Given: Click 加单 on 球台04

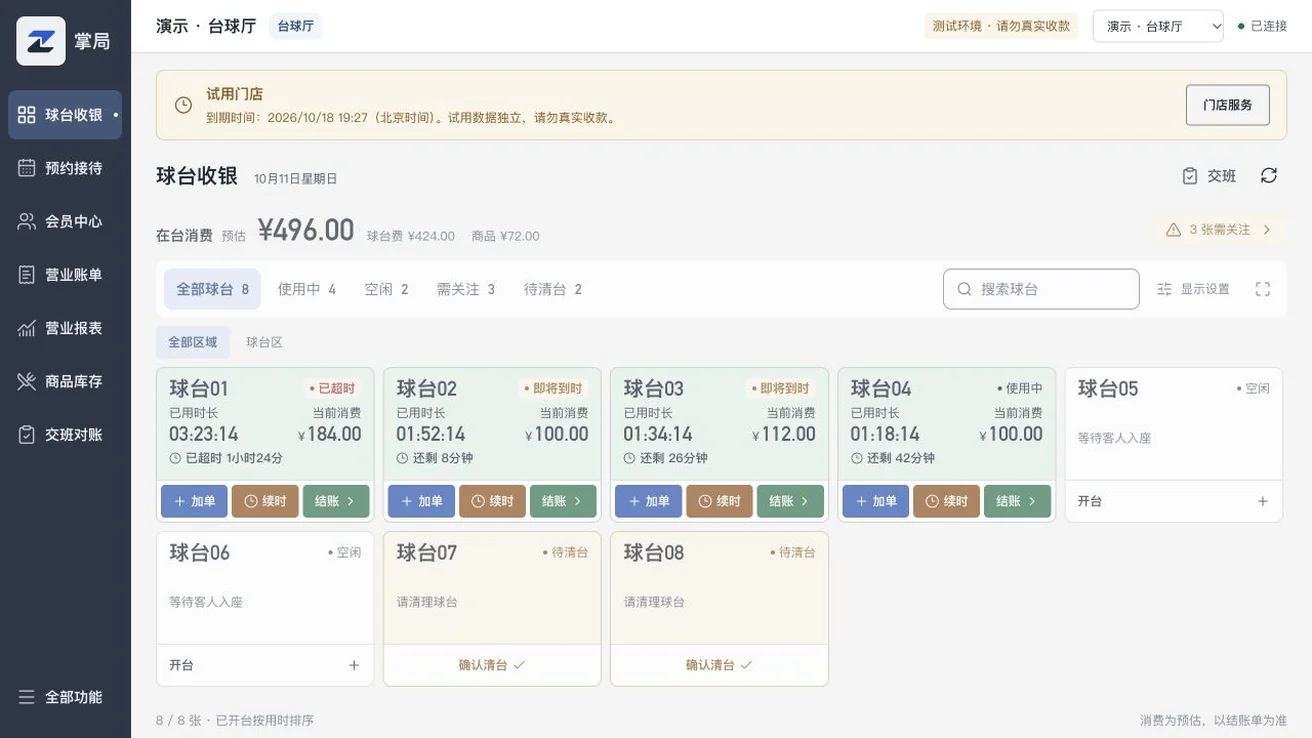Looking at the screenshot, I should click(x=876, y=501).
